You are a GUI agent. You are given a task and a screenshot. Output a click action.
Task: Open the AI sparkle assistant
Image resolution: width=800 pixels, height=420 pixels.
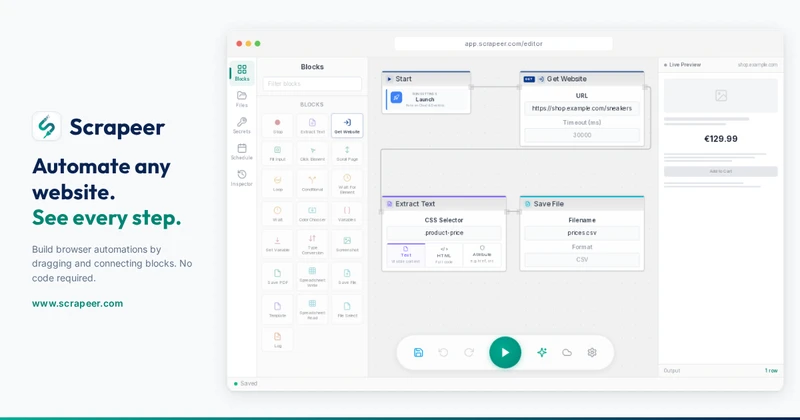point(542,353)
